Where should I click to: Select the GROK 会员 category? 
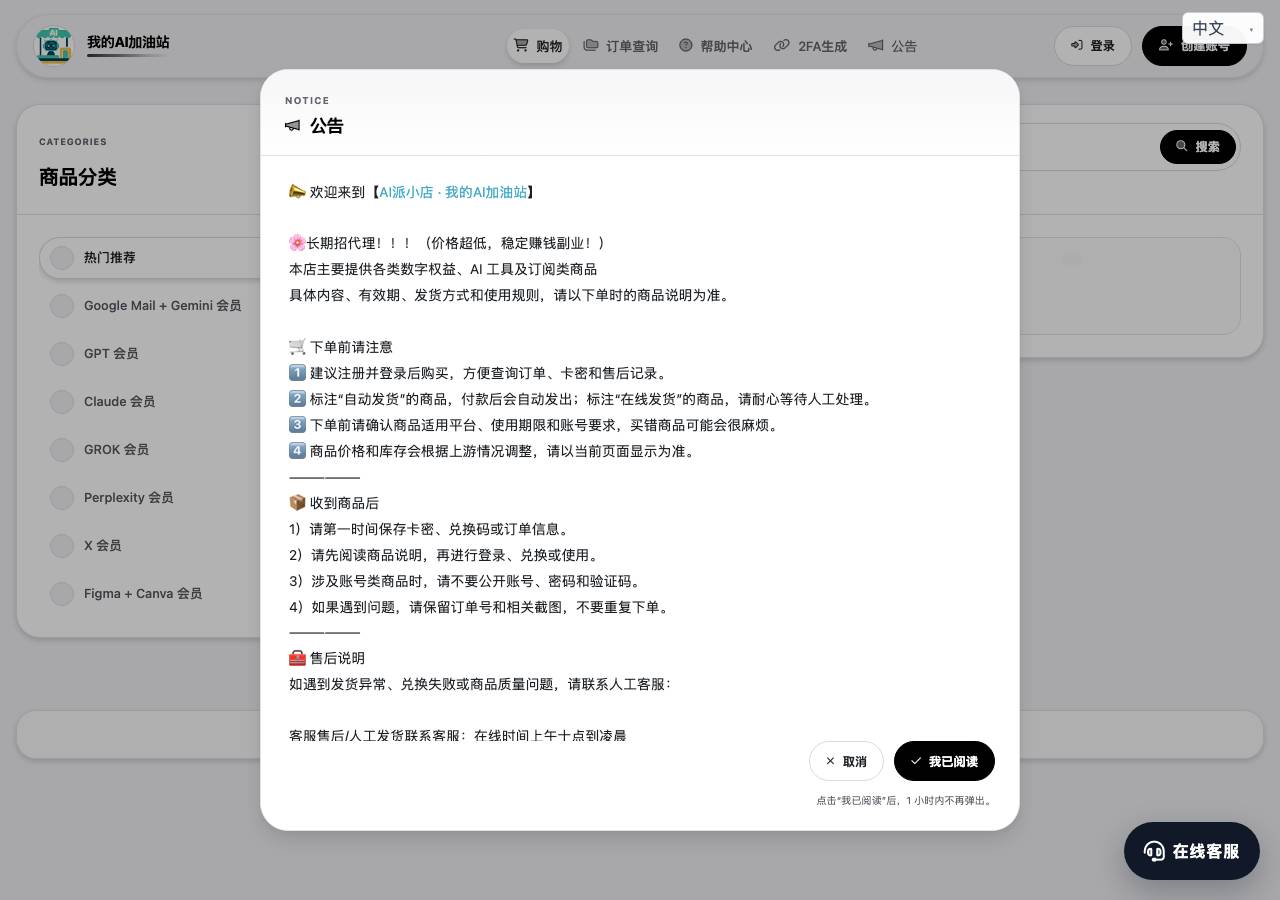(150, 449)
